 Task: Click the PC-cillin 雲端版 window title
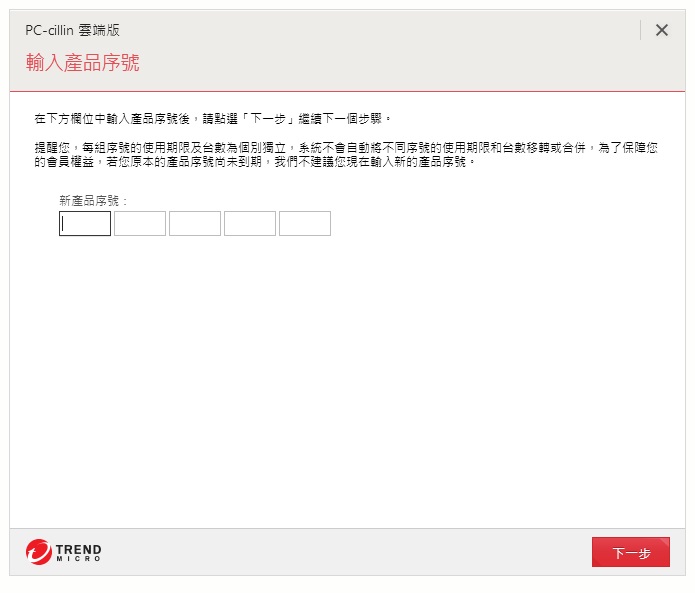(72, 30)
